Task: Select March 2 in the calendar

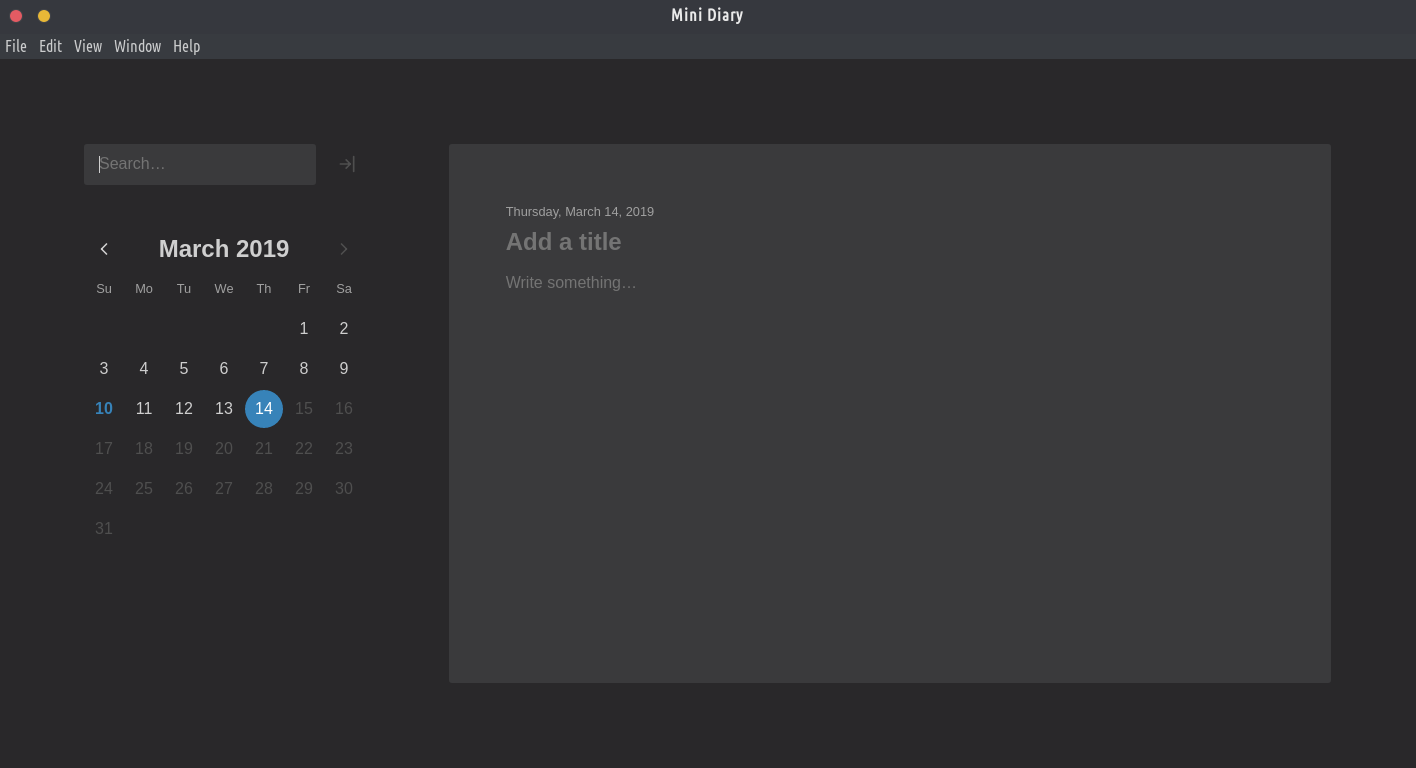Action: [344, 329]
